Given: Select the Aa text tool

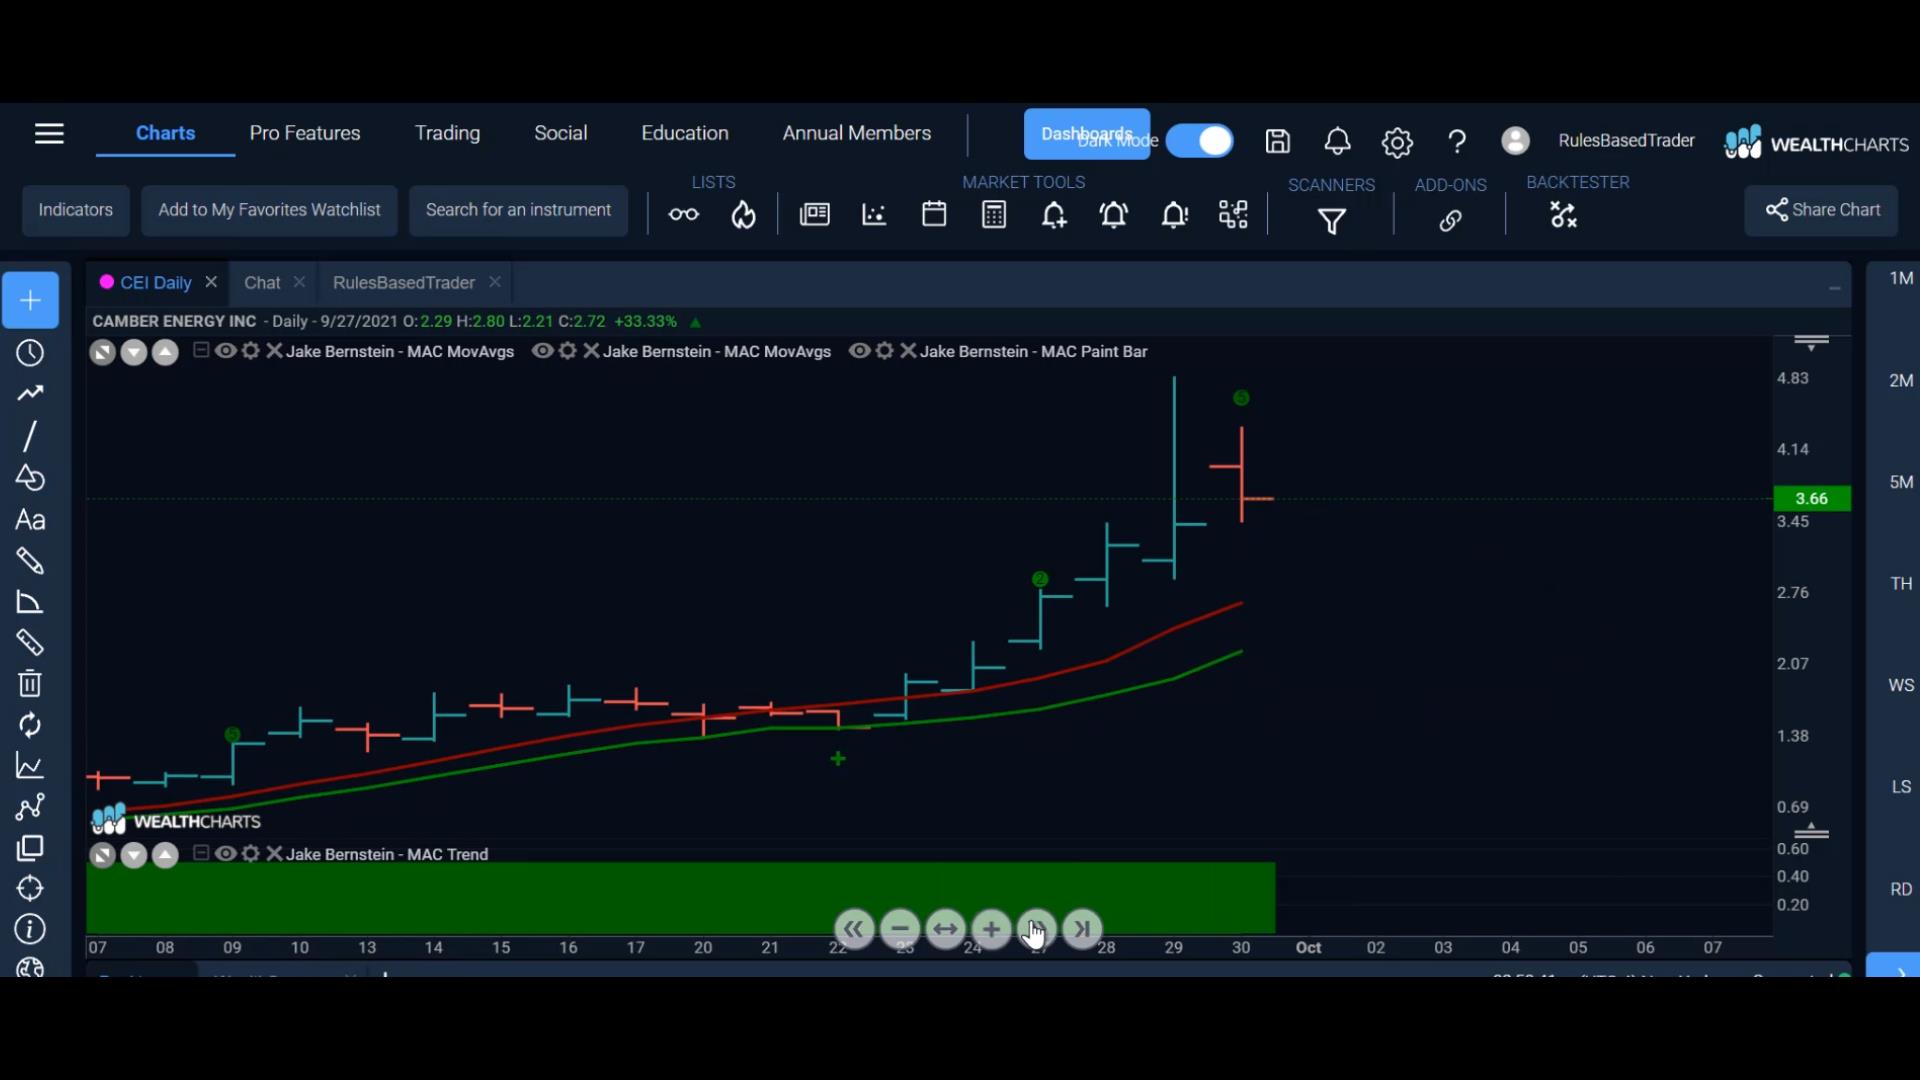Looking at the screenshot, I should (x=30, y=520).
